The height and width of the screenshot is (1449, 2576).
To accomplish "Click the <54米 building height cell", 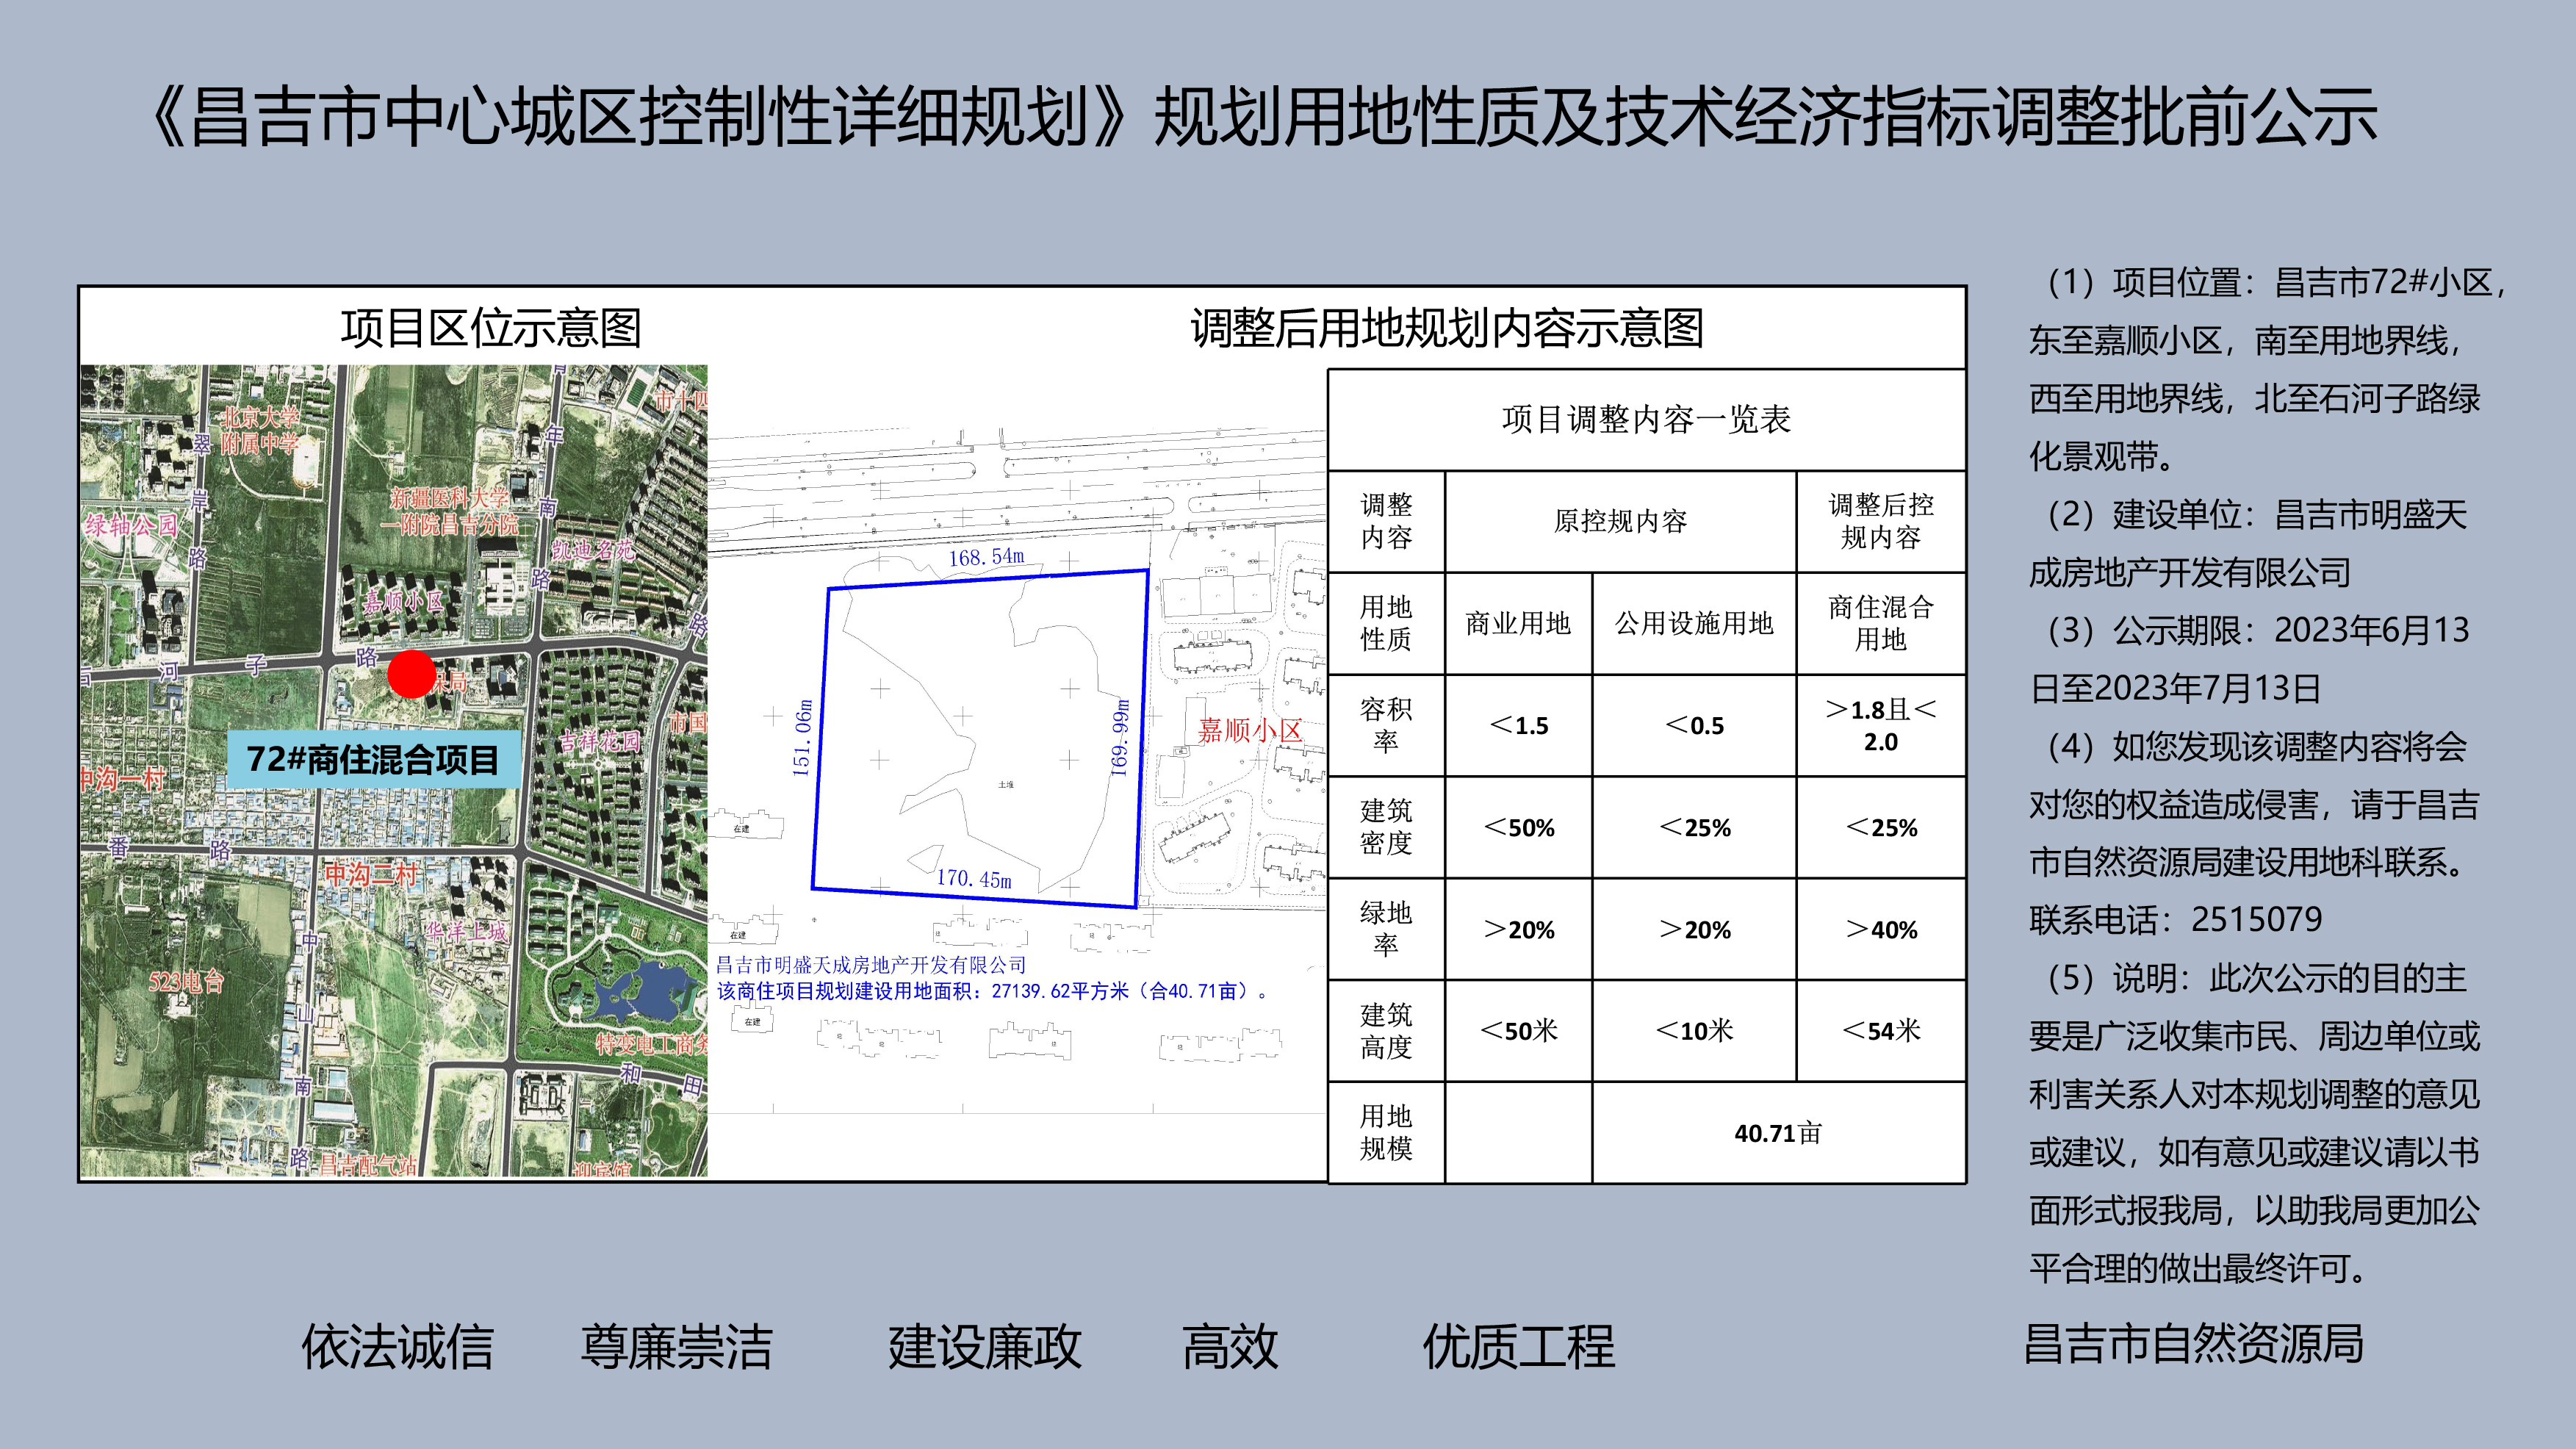I will [1880, 1030].
